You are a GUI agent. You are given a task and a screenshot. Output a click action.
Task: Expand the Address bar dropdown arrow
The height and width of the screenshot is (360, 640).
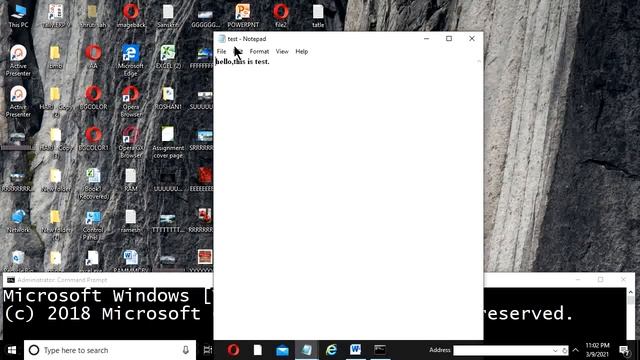point(555,351)
